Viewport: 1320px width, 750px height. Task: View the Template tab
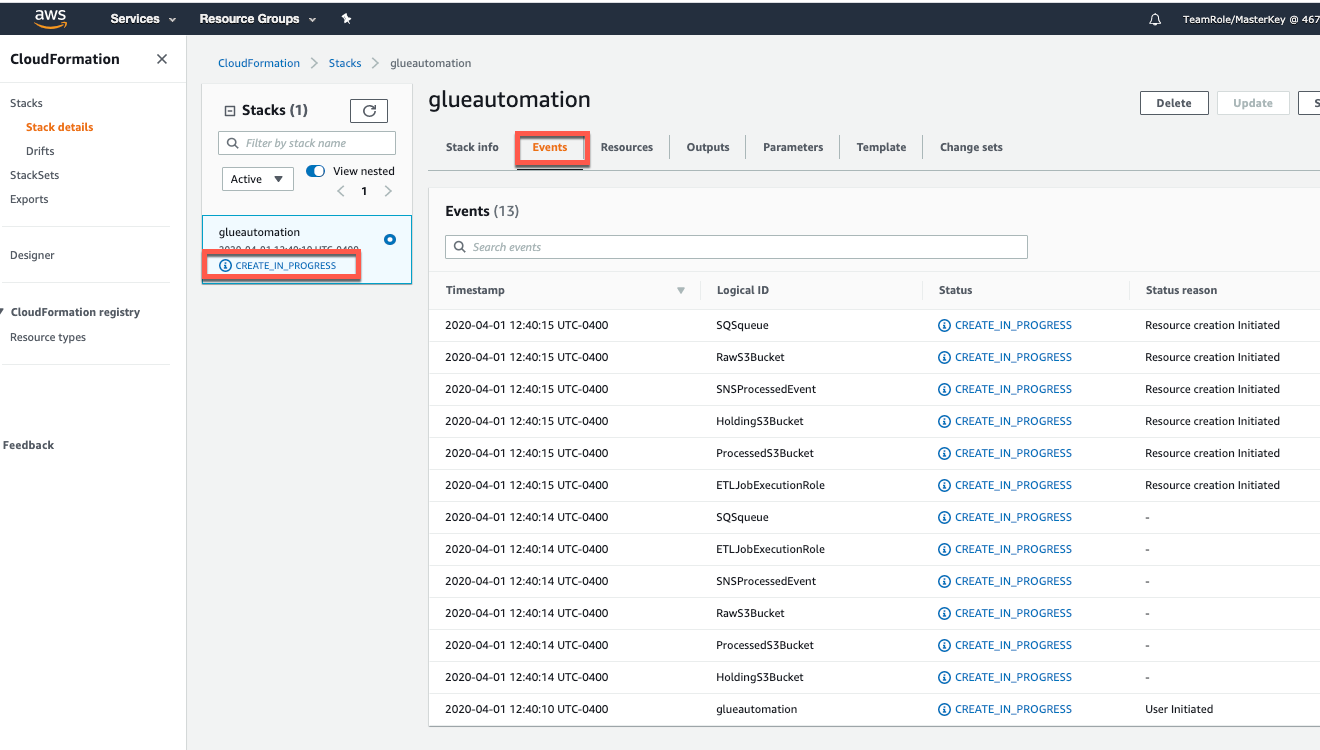[x=881, y=147]
